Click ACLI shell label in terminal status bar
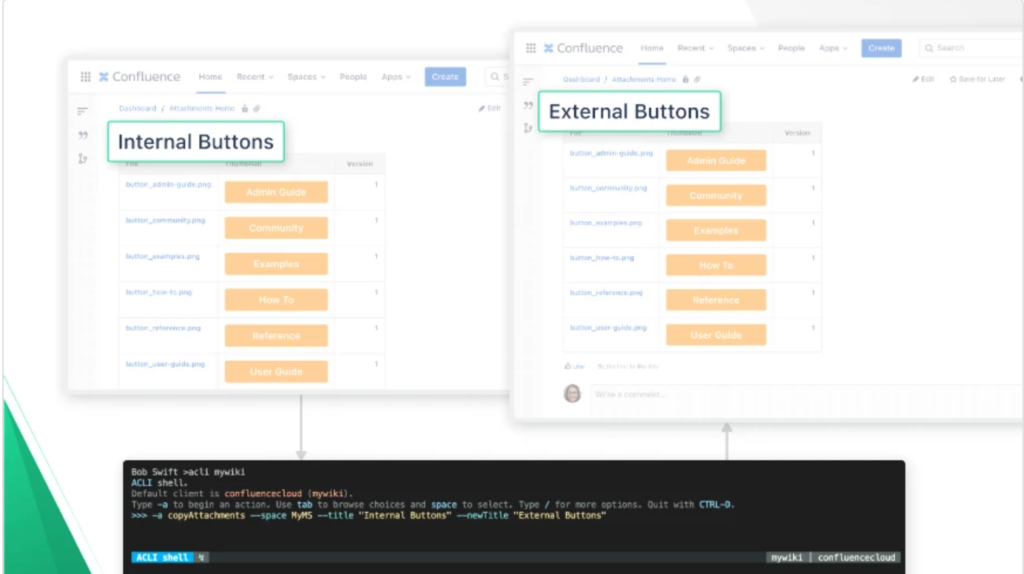The image size is (1024, 574). (162, 557)
